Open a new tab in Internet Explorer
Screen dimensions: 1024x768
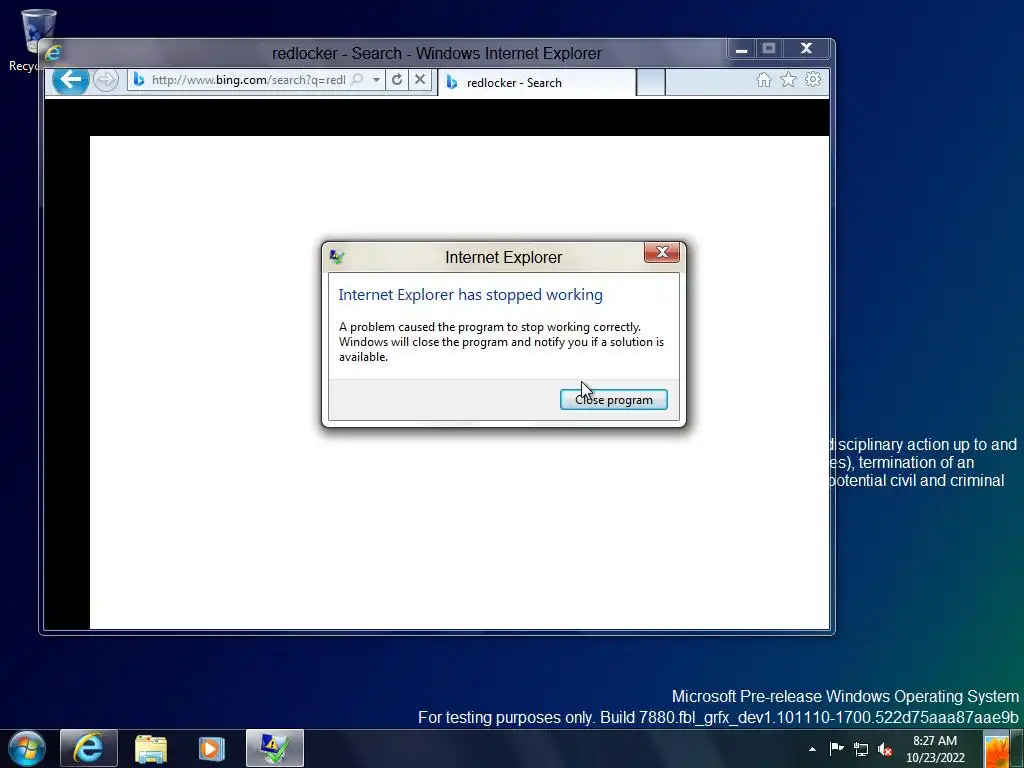pyautogui.click(x=650, y=83)
